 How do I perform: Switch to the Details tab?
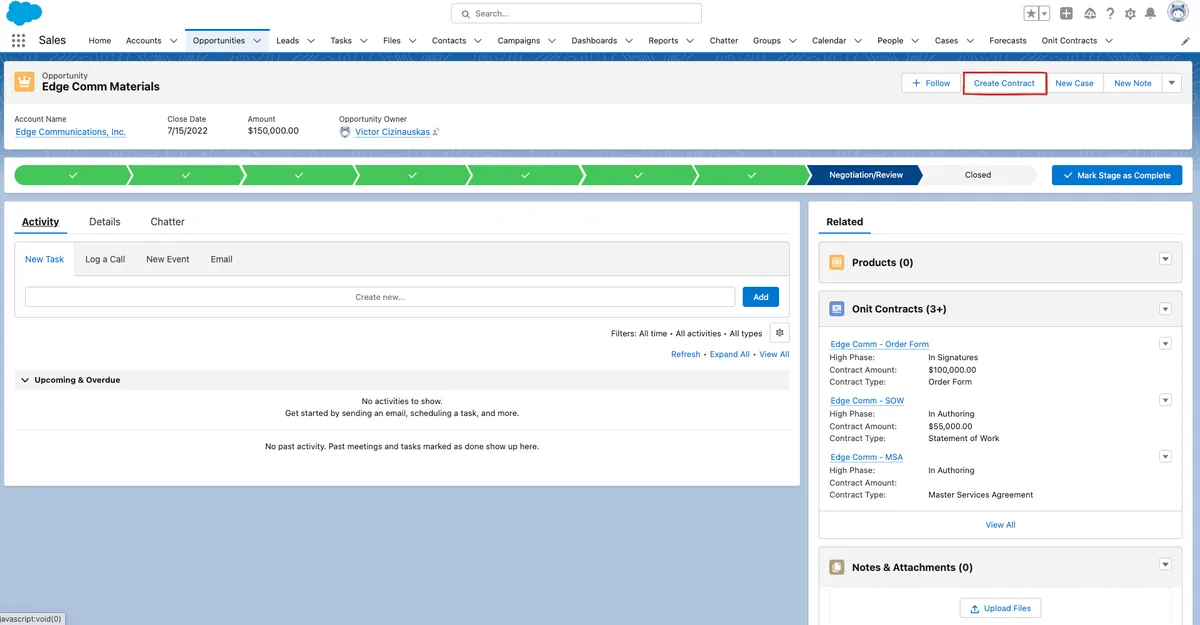(105, 222)
